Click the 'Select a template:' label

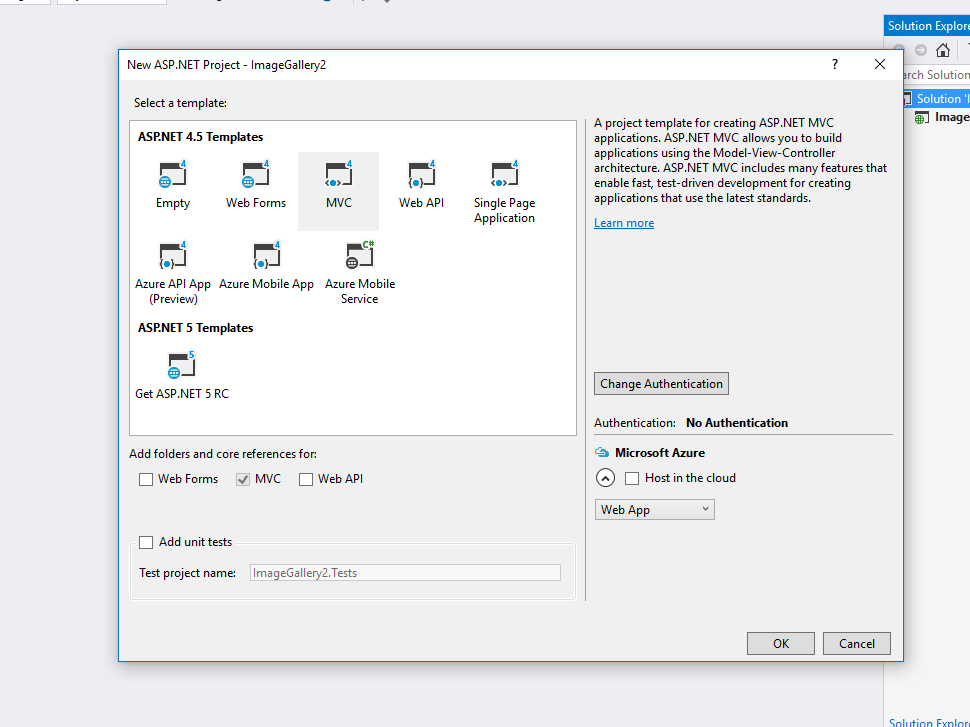pos(180,103)
